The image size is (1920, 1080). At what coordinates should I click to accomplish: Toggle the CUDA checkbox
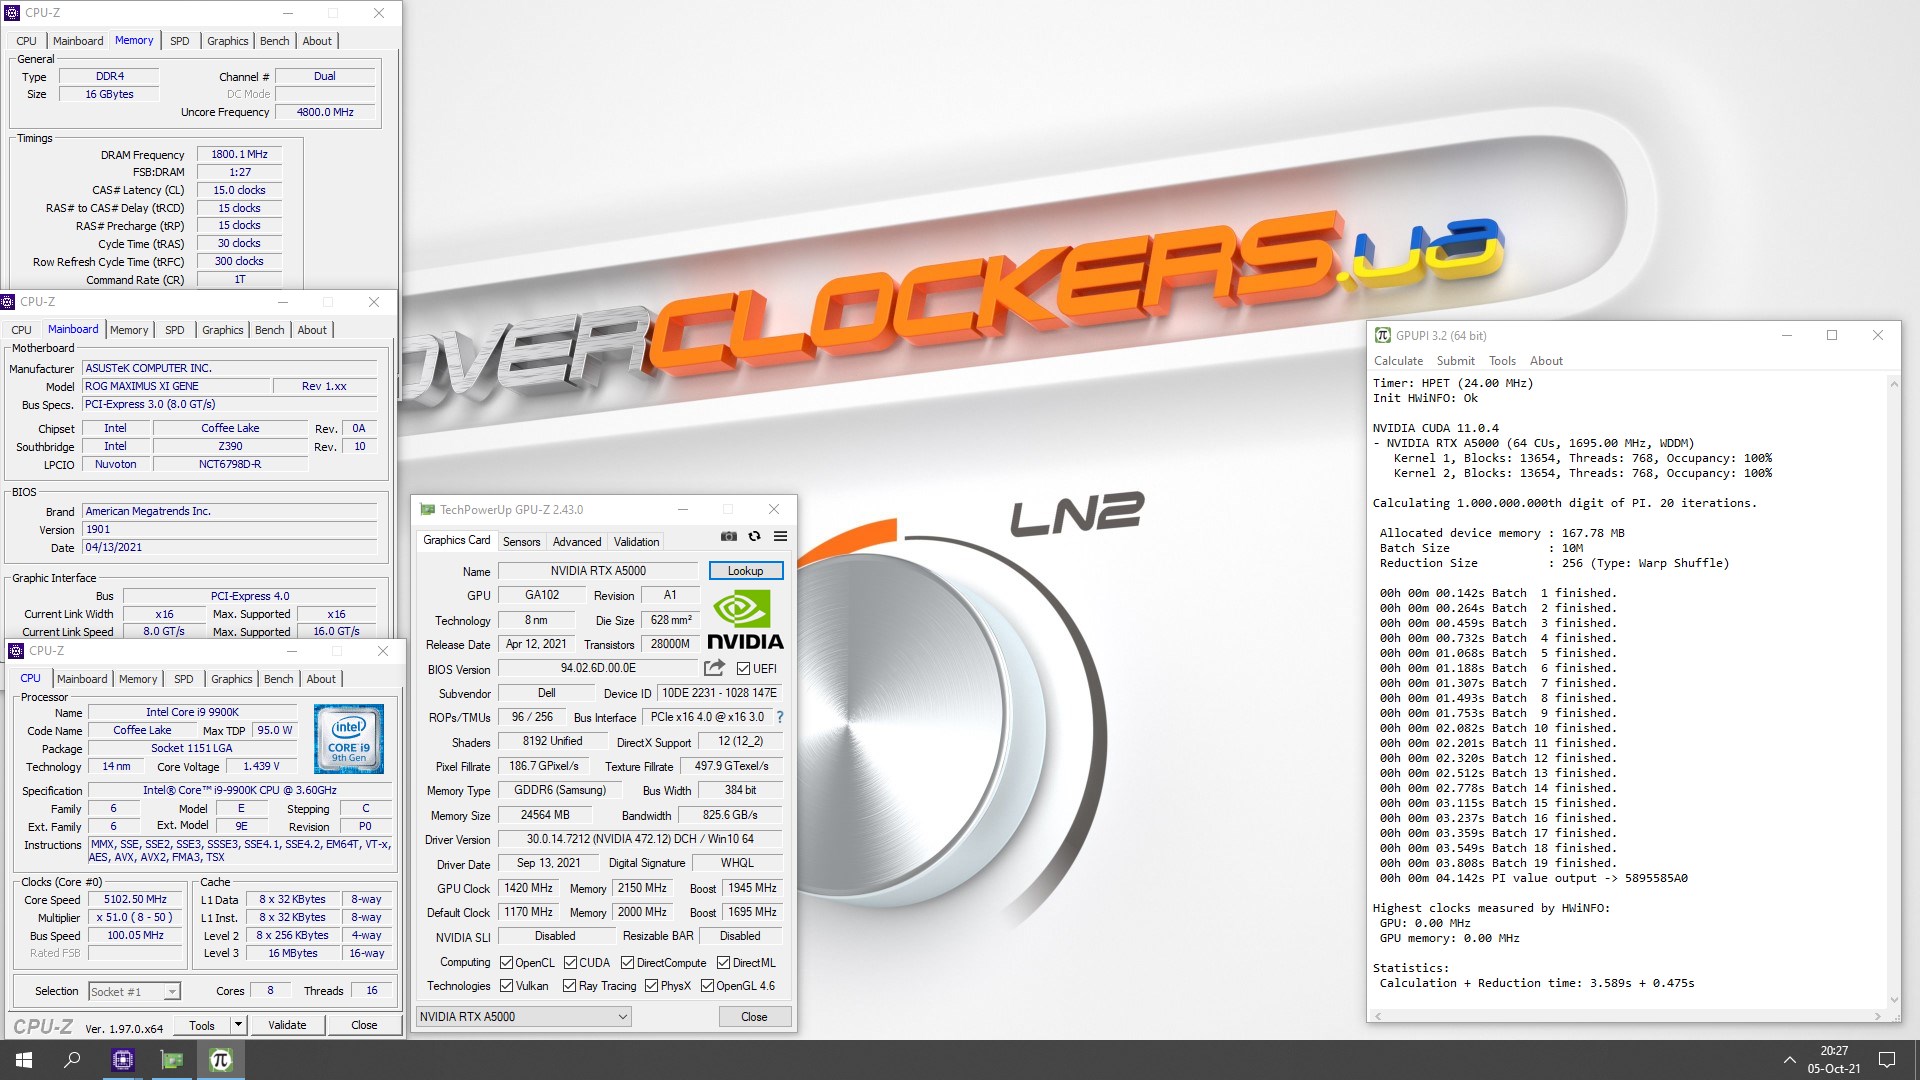tap(570, 963)
